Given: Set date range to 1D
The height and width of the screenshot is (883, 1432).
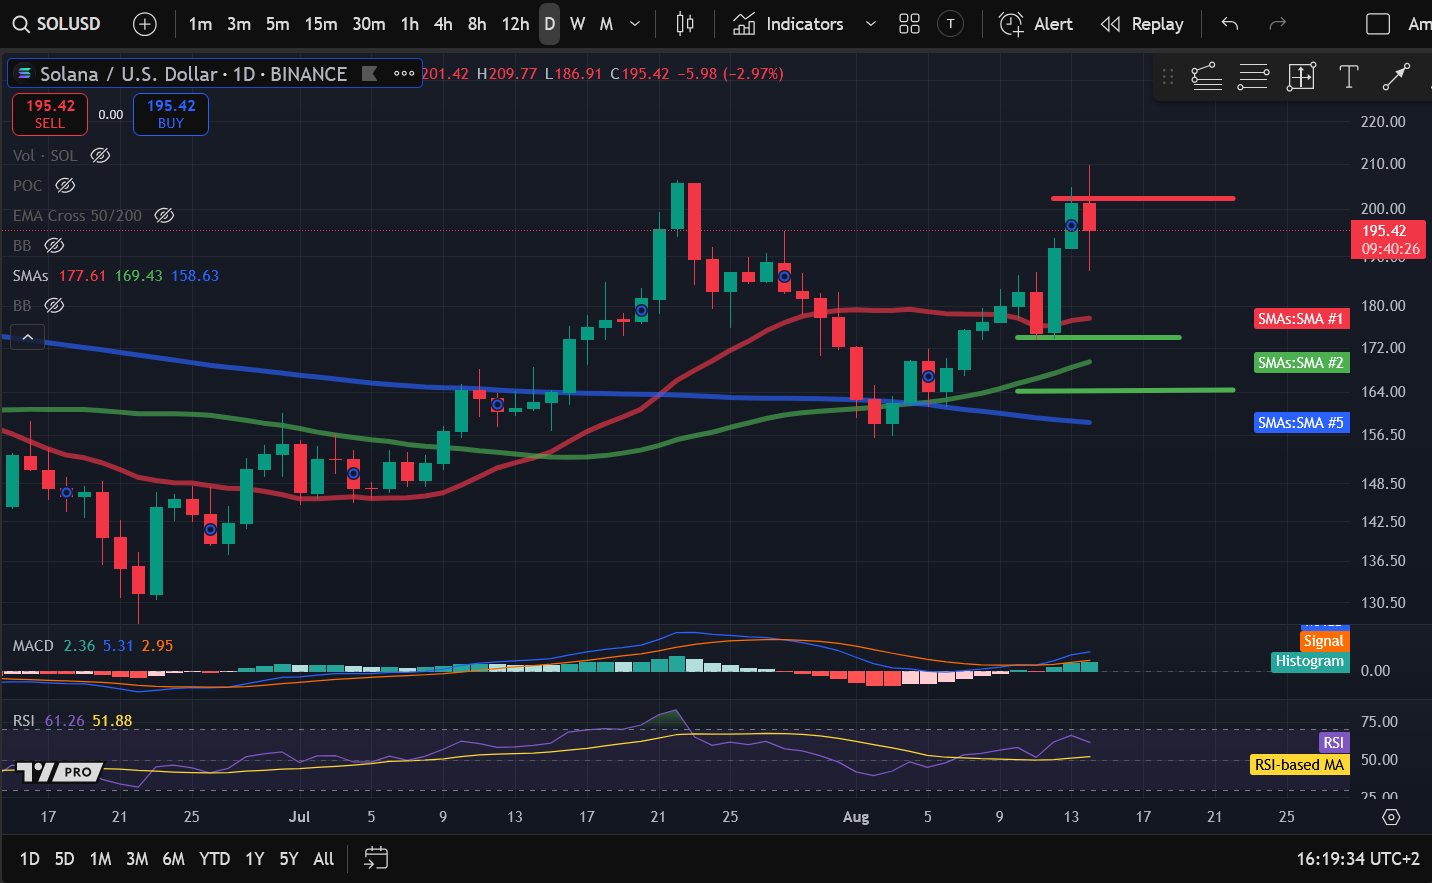Looking at the screenshot, I should [29, 859].
